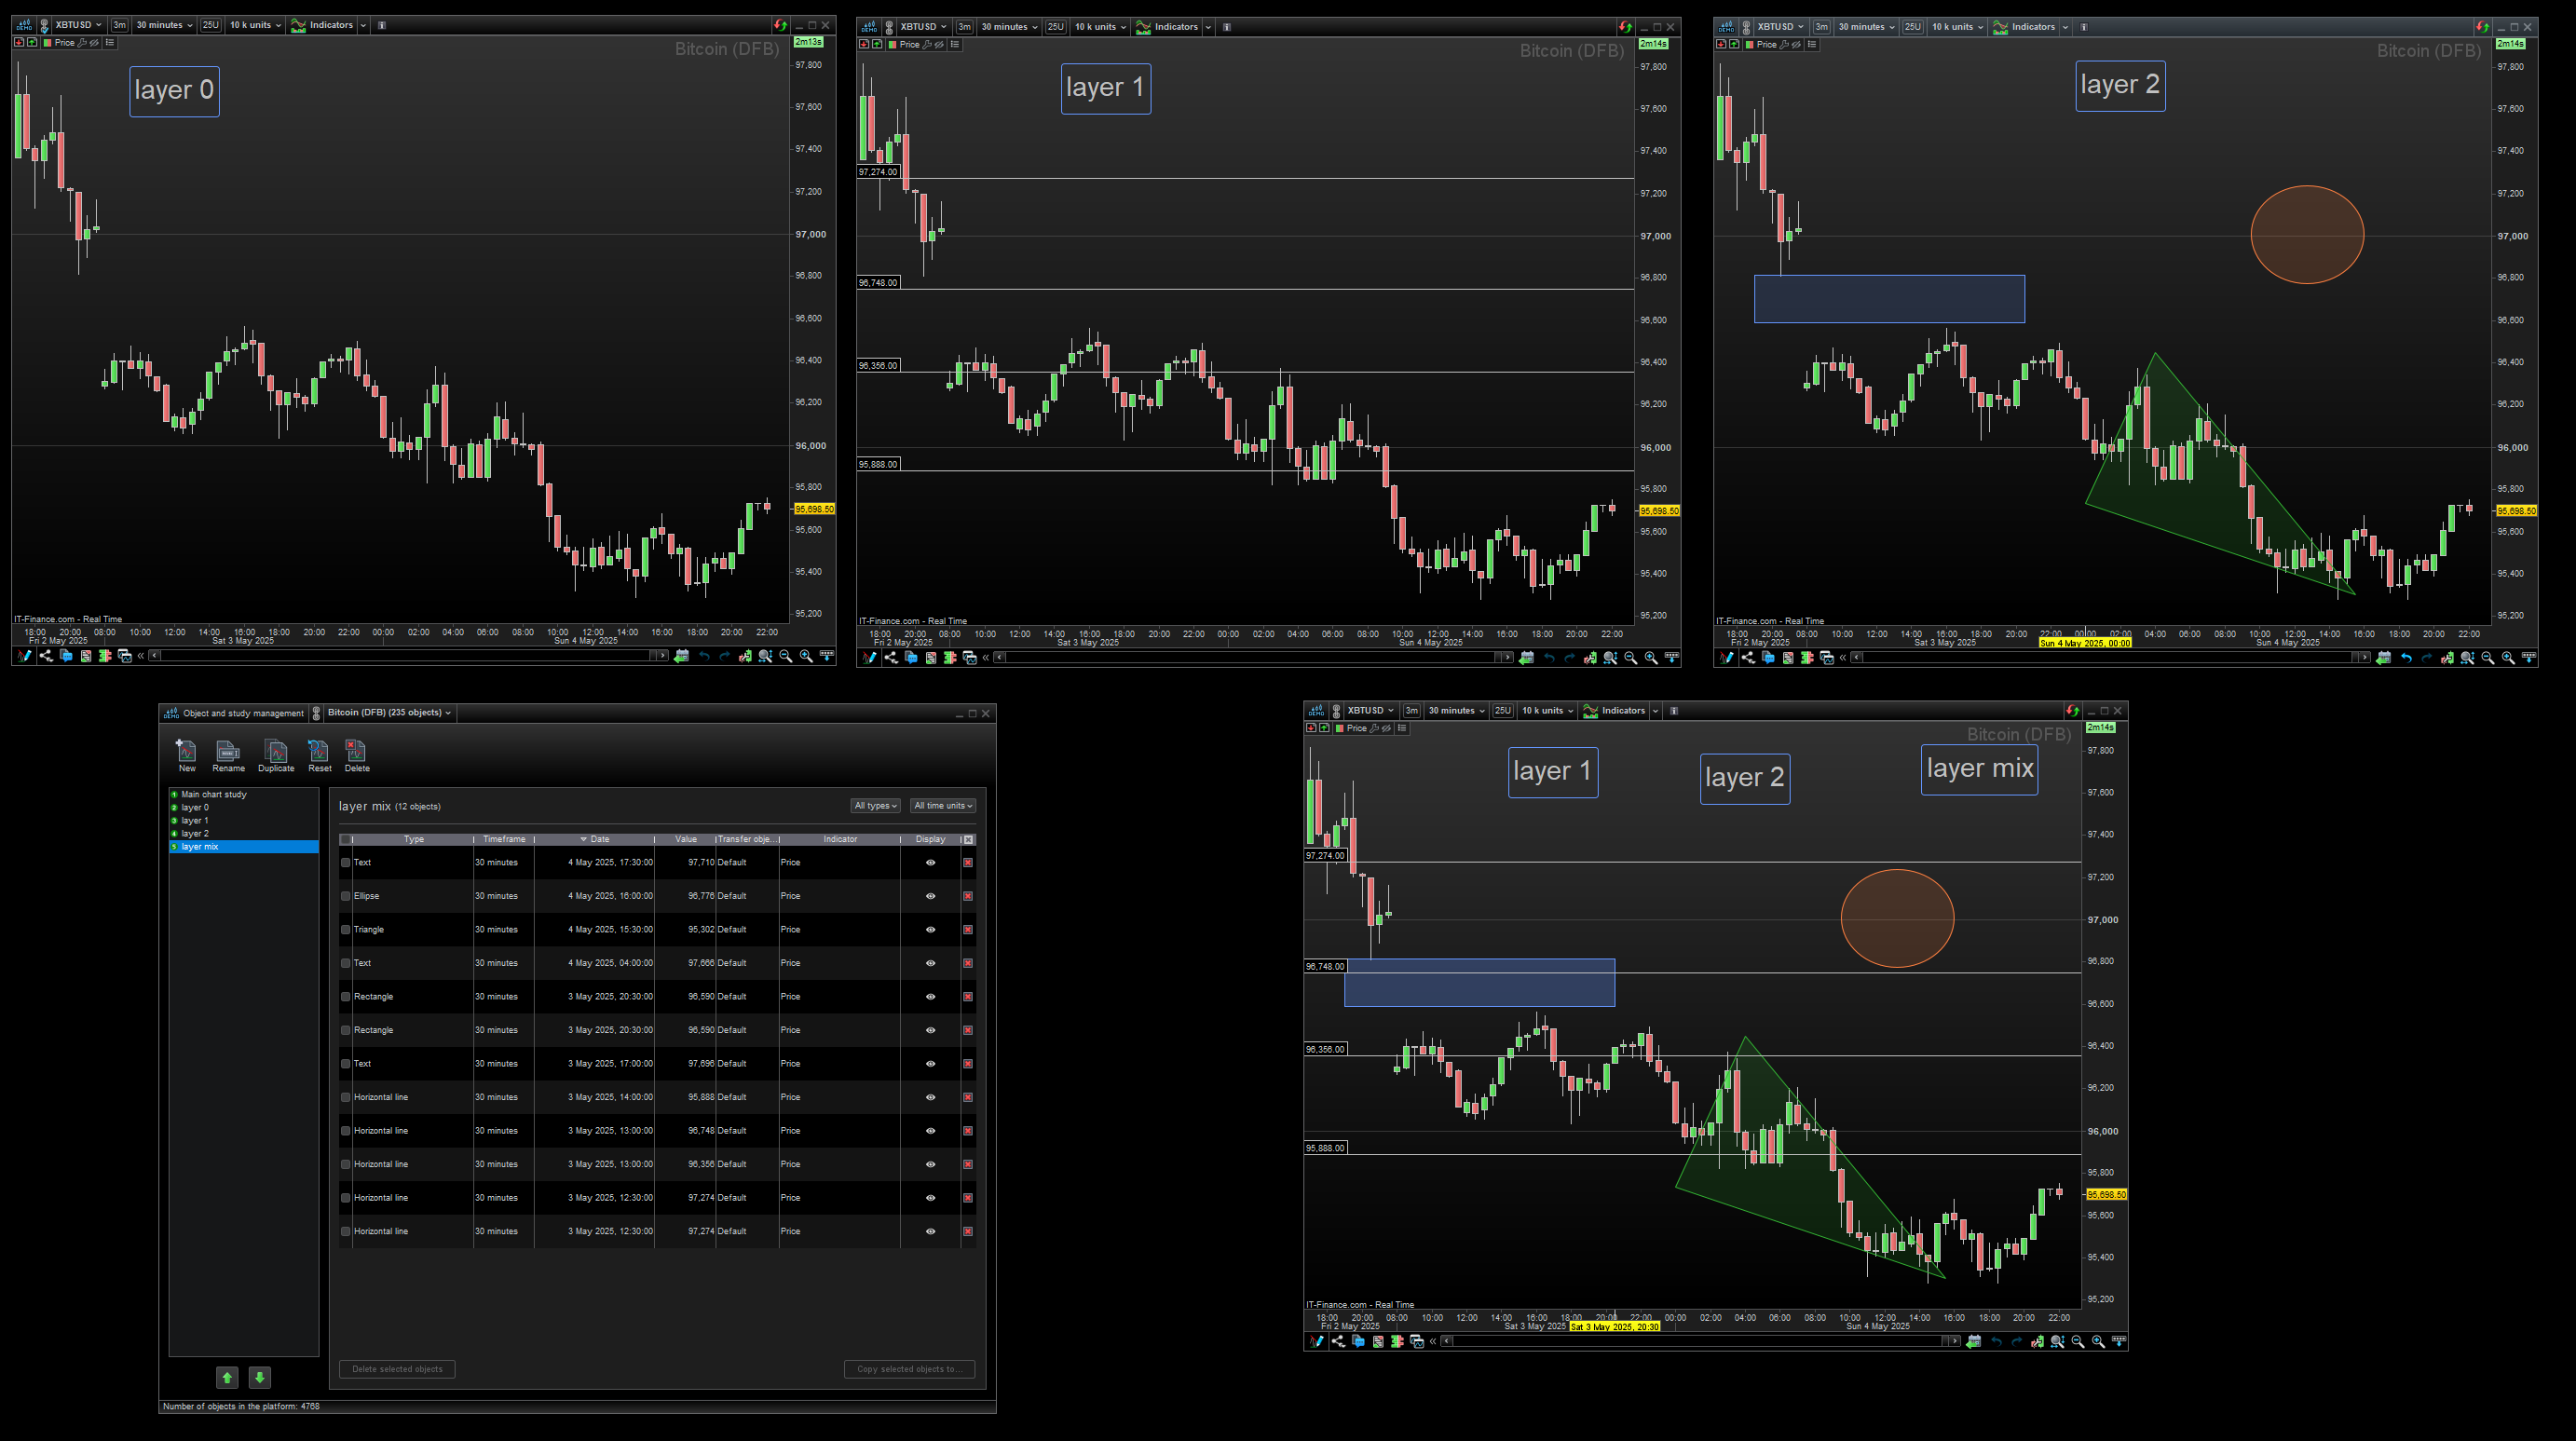Zoom out on the layer 2 chart
2576x1441 pixels.
pyautogui.click(x=2487, y=658)
